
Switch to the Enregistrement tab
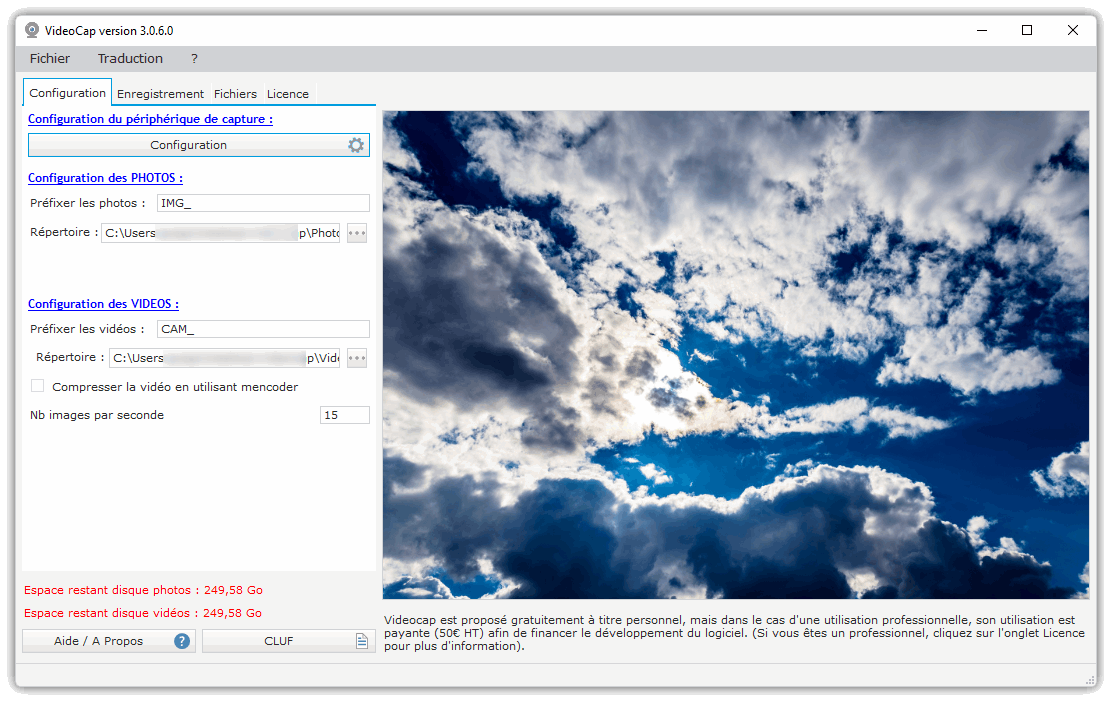160,94
